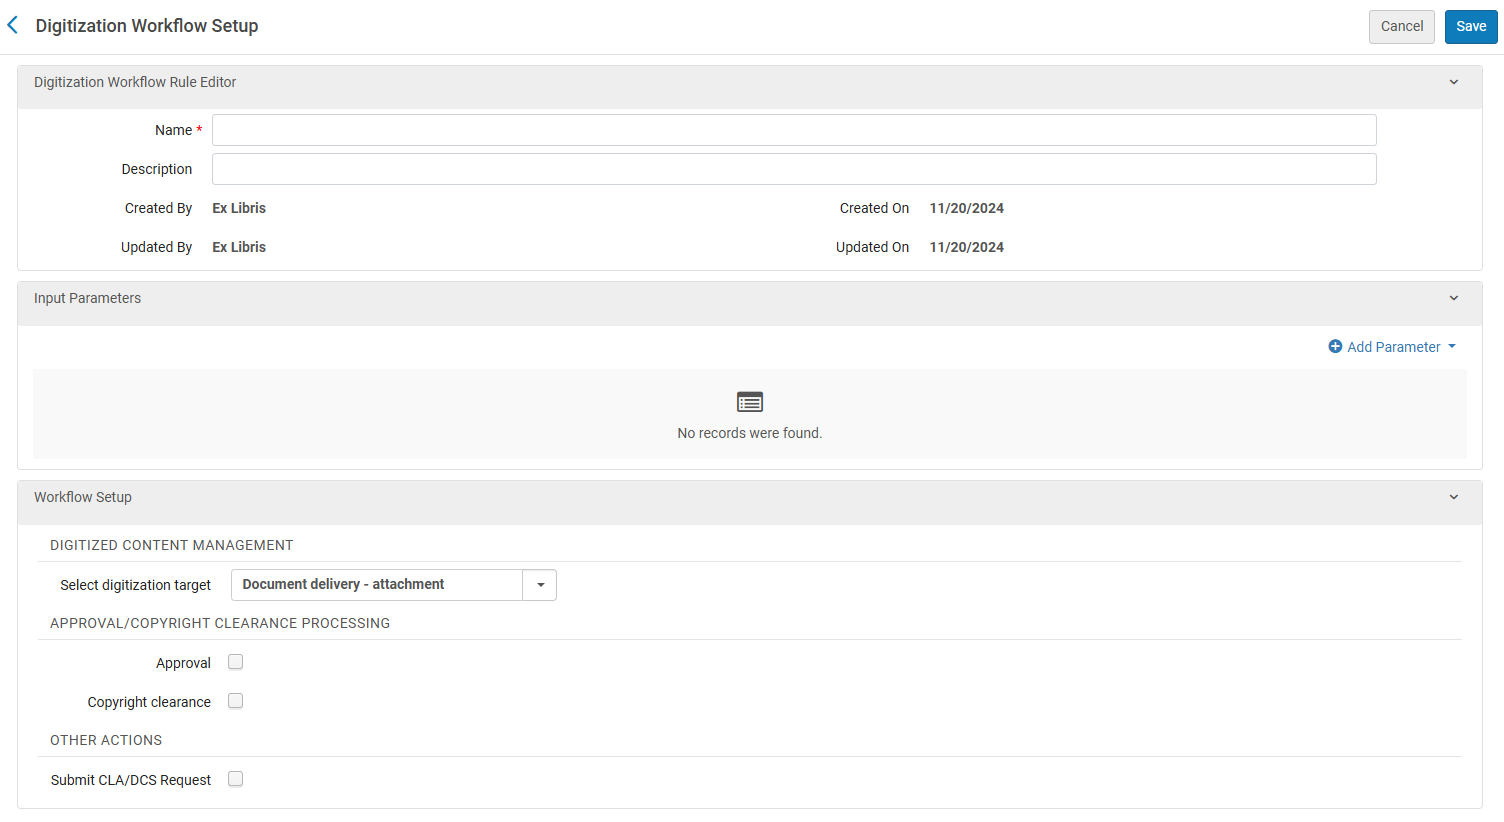Click the Cancel button
The height and width of the screenshot is (822, 1504).
[1401, 27]
